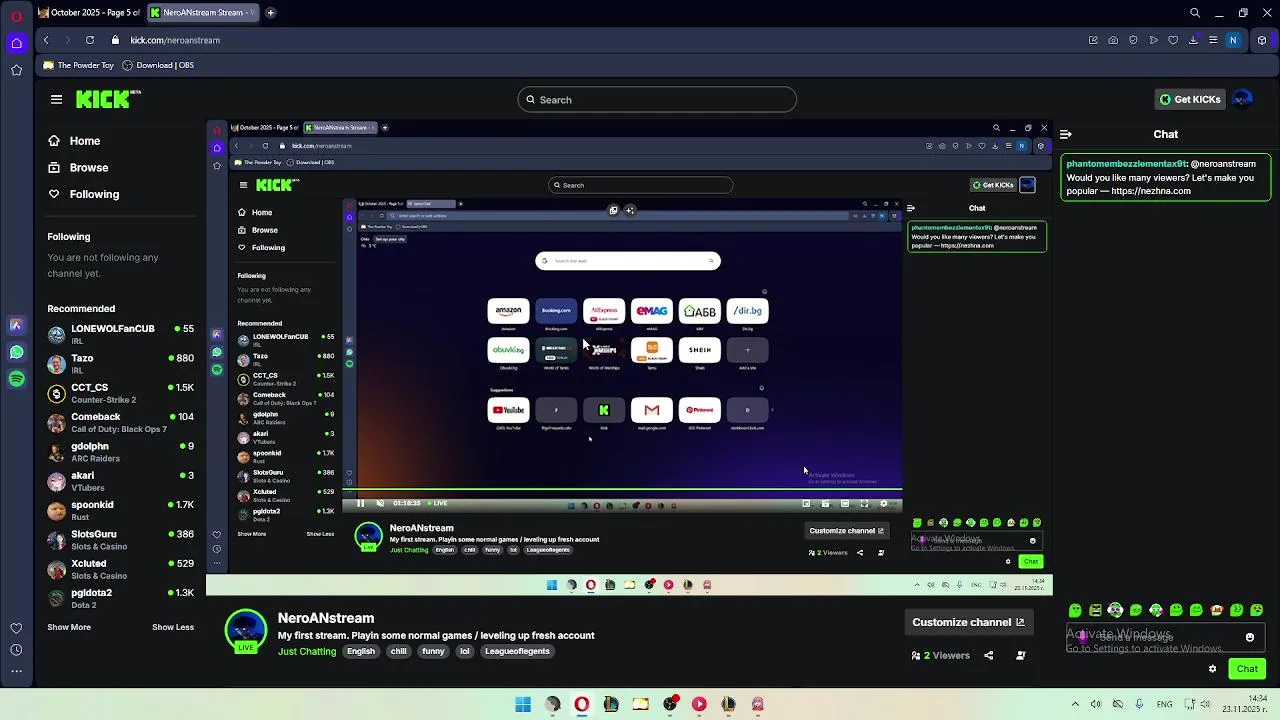Screen dimensions: 1280x720
Task: Click the Kick search field
Action: point(657,99)
